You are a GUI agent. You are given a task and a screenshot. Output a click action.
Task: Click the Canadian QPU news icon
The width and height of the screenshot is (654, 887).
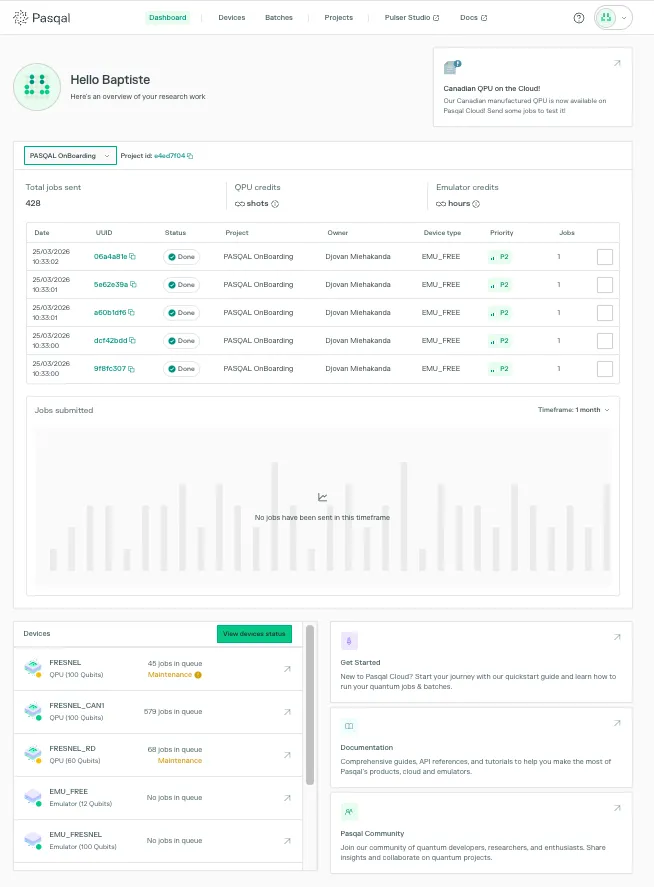tap(453, 67)
